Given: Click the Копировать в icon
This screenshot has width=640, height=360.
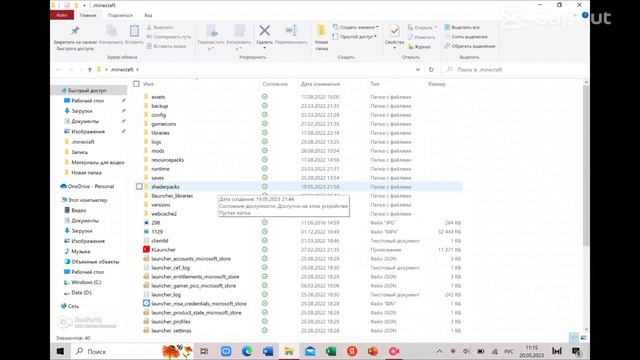Looking at the screenshot, I should point(239,31).
